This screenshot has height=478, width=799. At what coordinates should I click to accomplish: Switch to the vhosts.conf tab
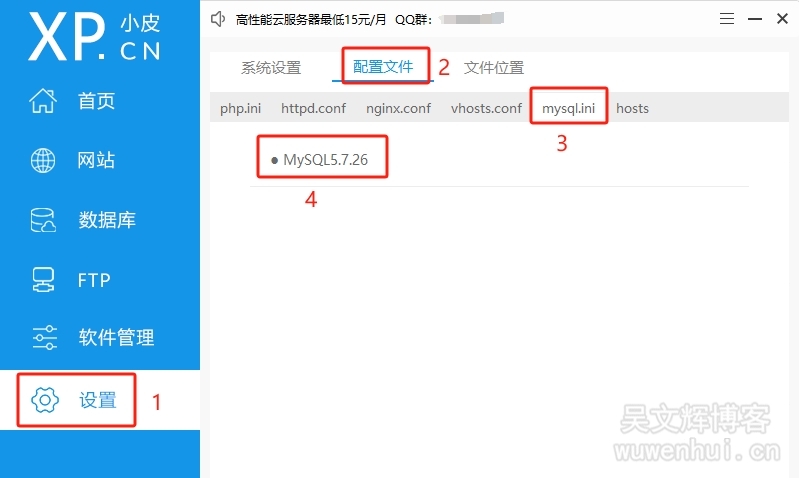click(x=486, y=108)
